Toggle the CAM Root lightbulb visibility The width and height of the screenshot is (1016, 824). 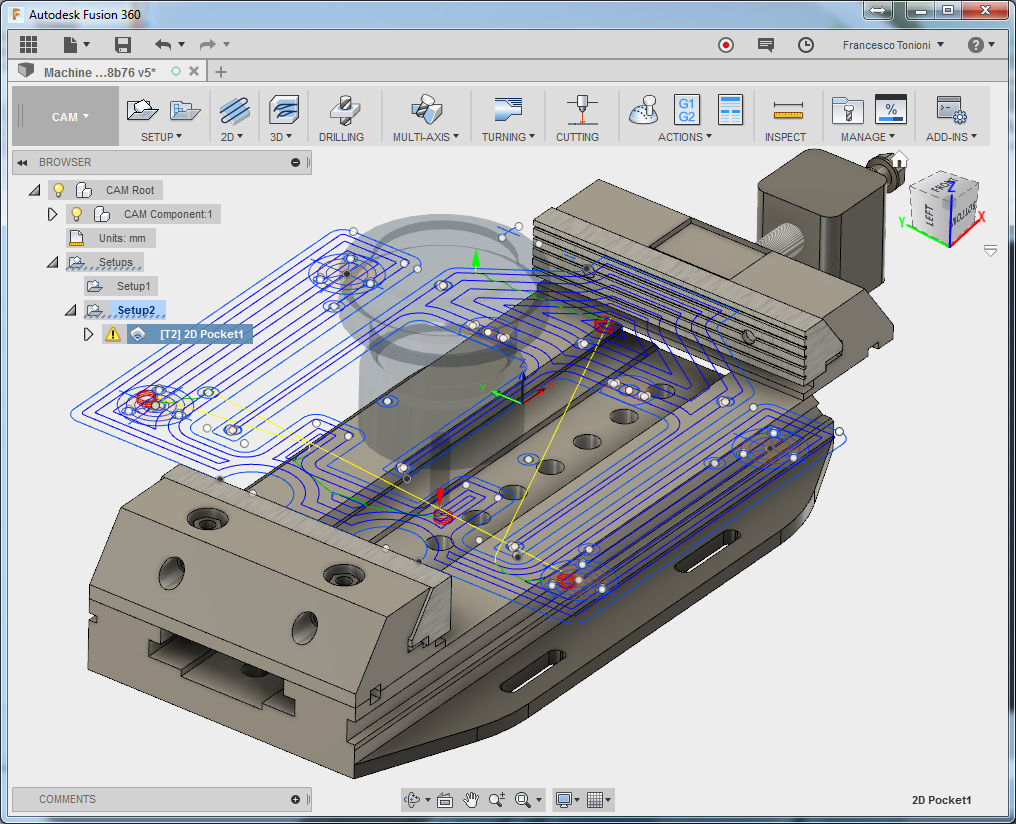click(59, 190)
